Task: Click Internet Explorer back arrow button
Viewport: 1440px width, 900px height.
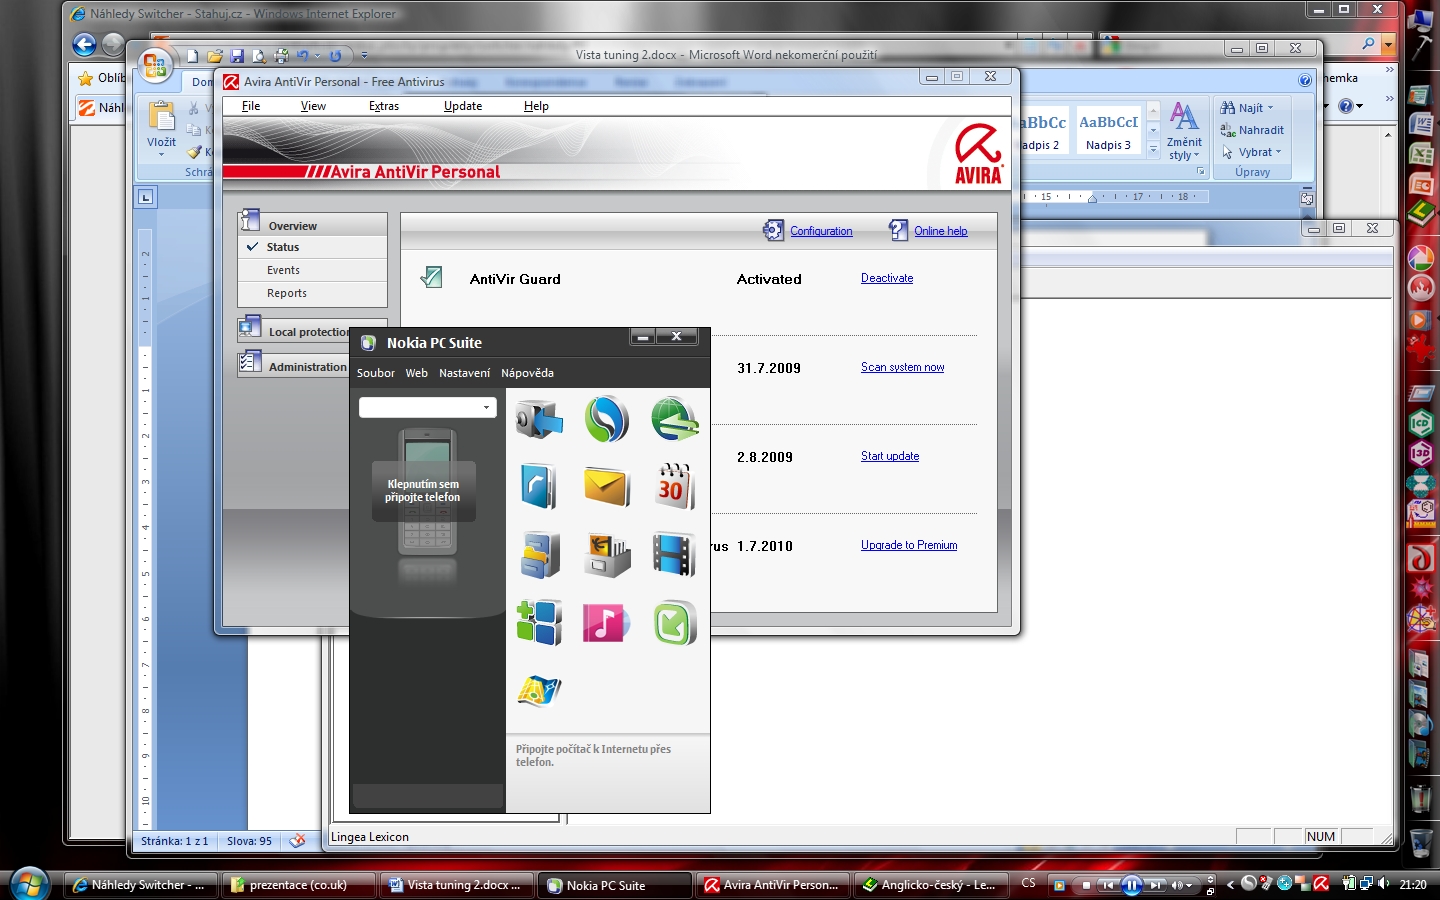Action: 85,44
